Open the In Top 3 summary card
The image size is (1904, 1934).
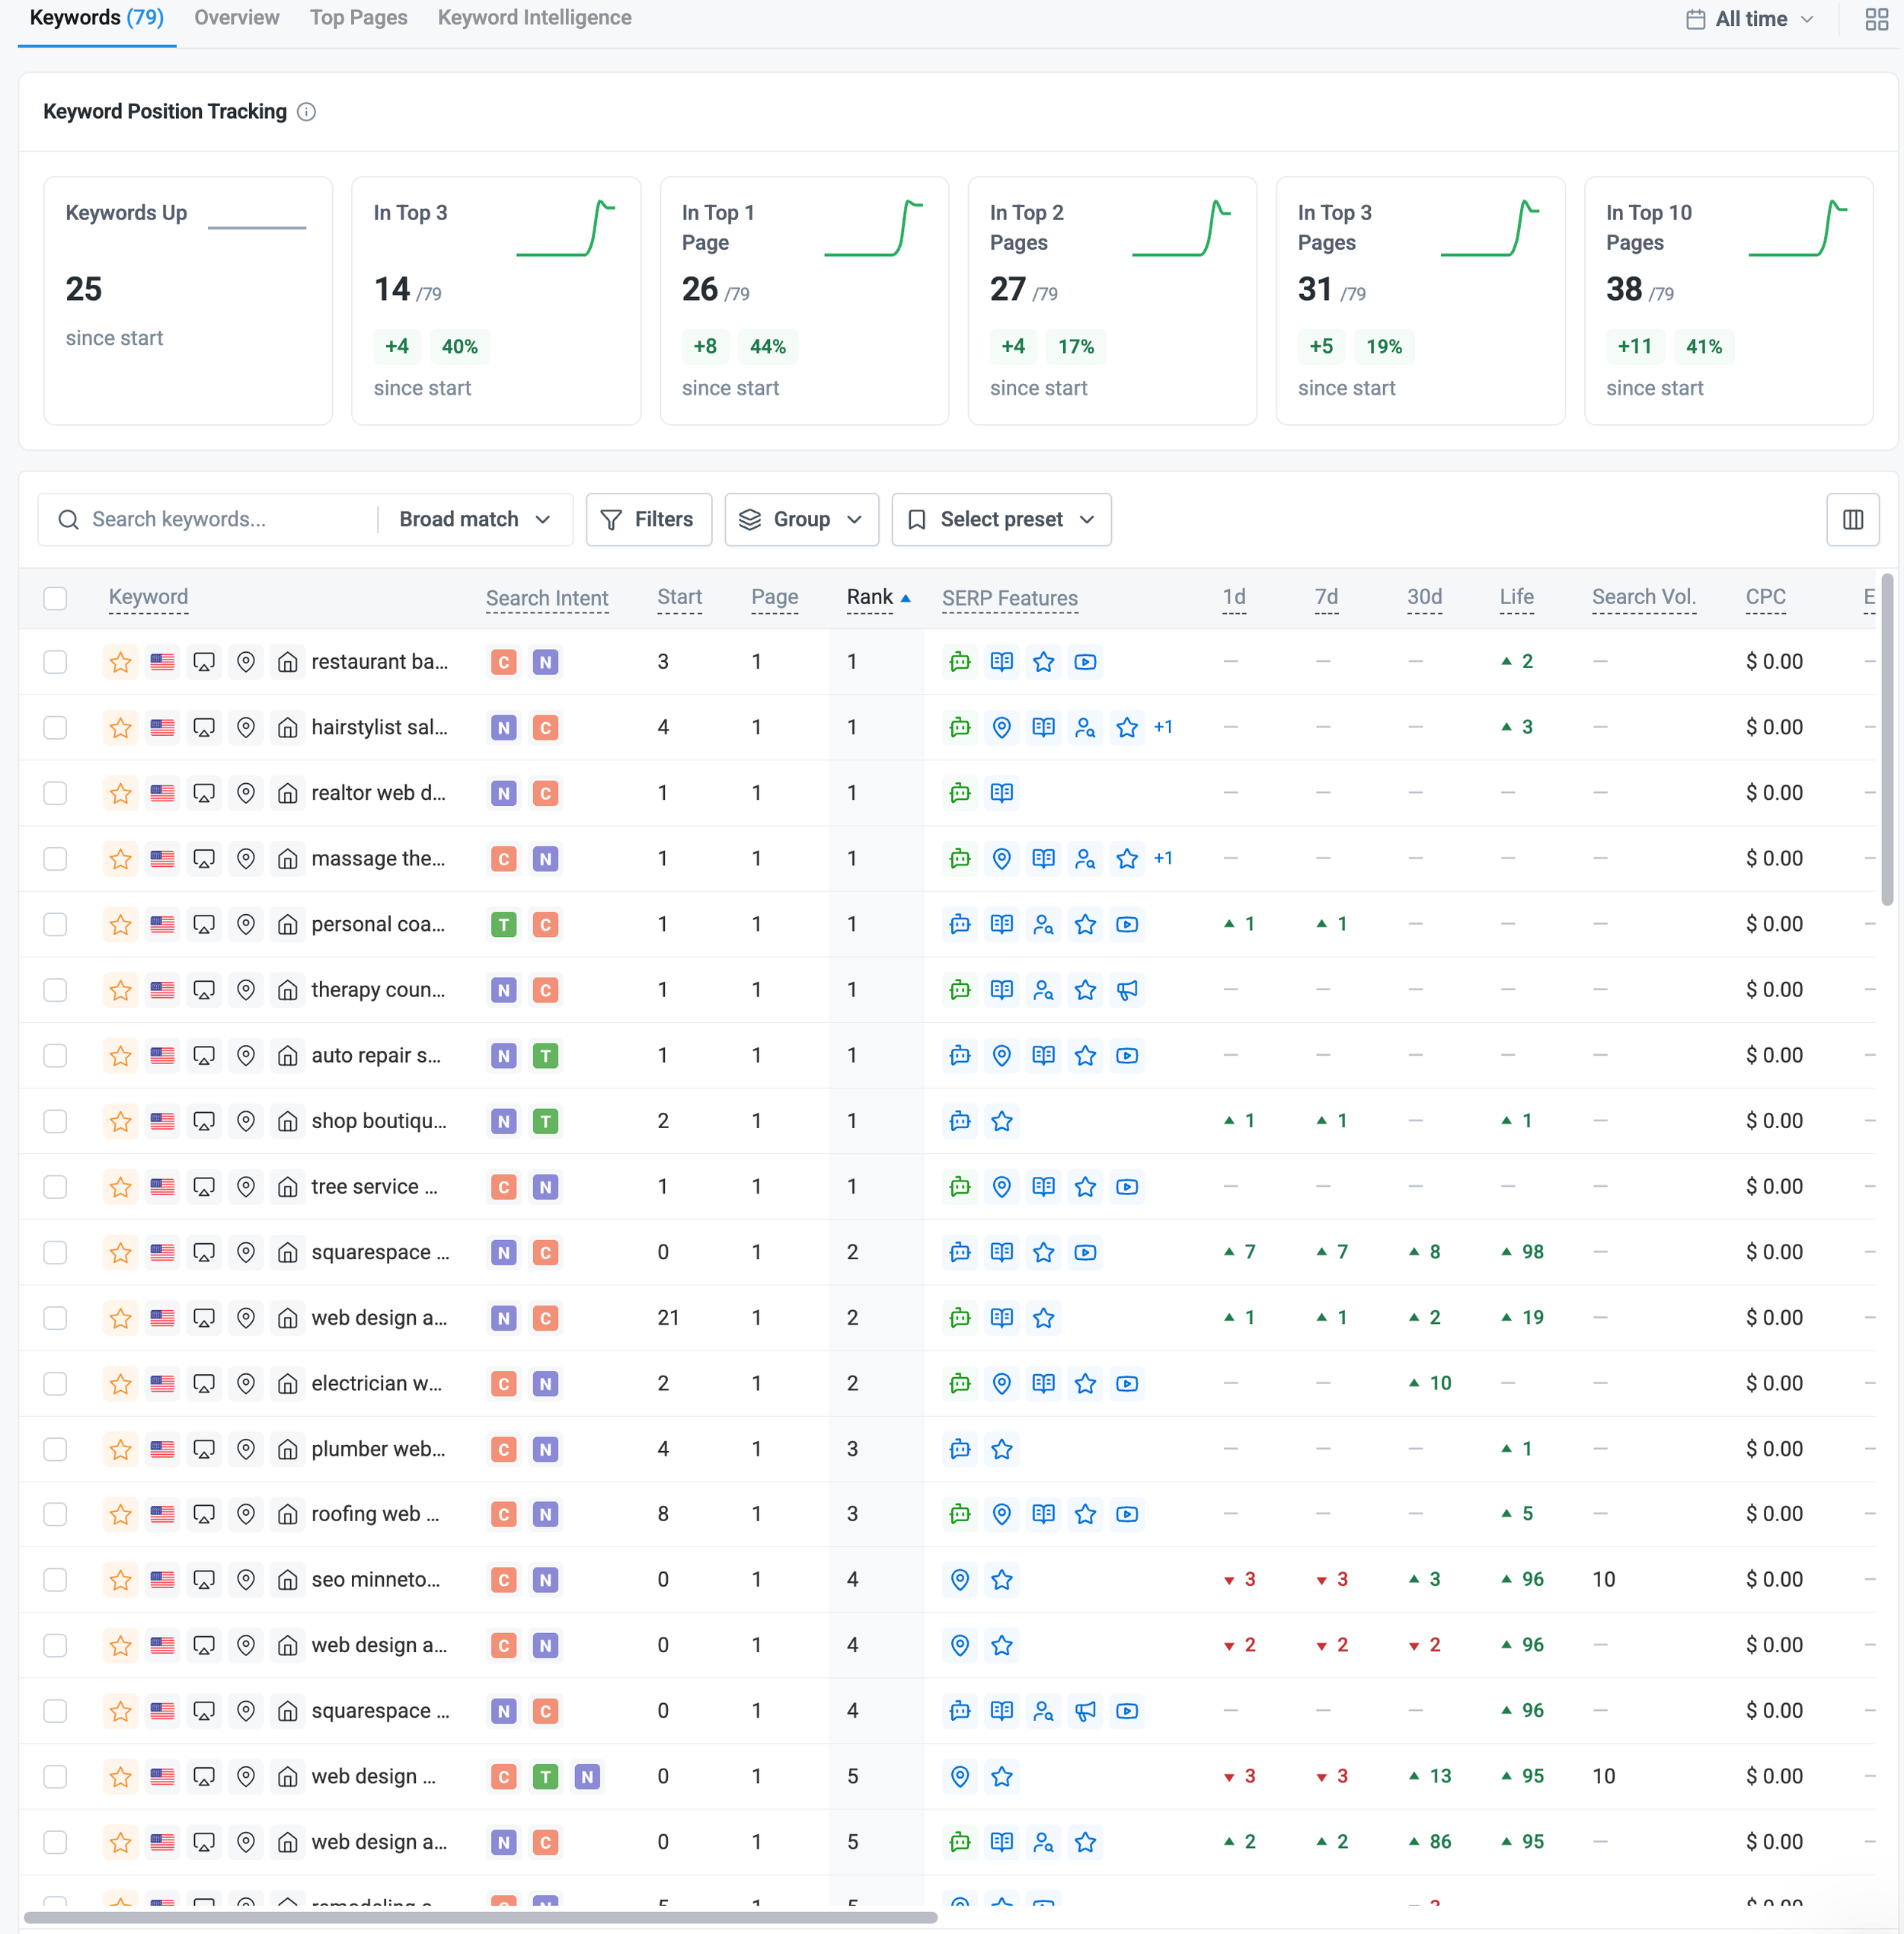tap(496, 301)
